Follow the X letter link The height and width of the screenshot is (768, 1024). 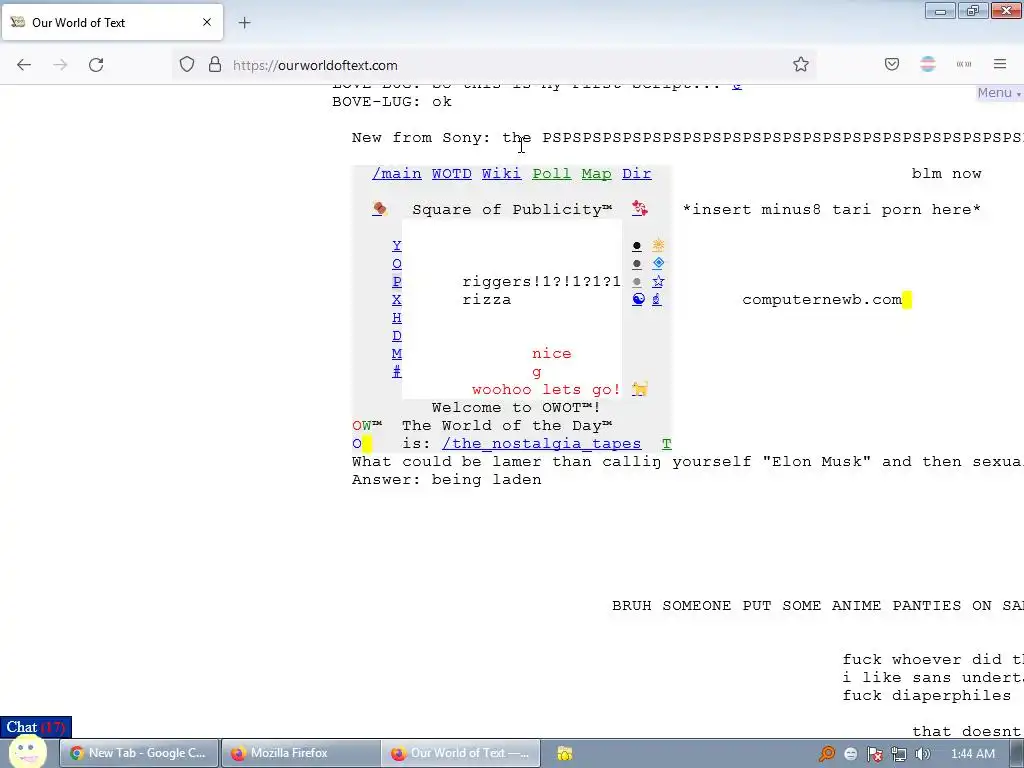tap(396, 300)
